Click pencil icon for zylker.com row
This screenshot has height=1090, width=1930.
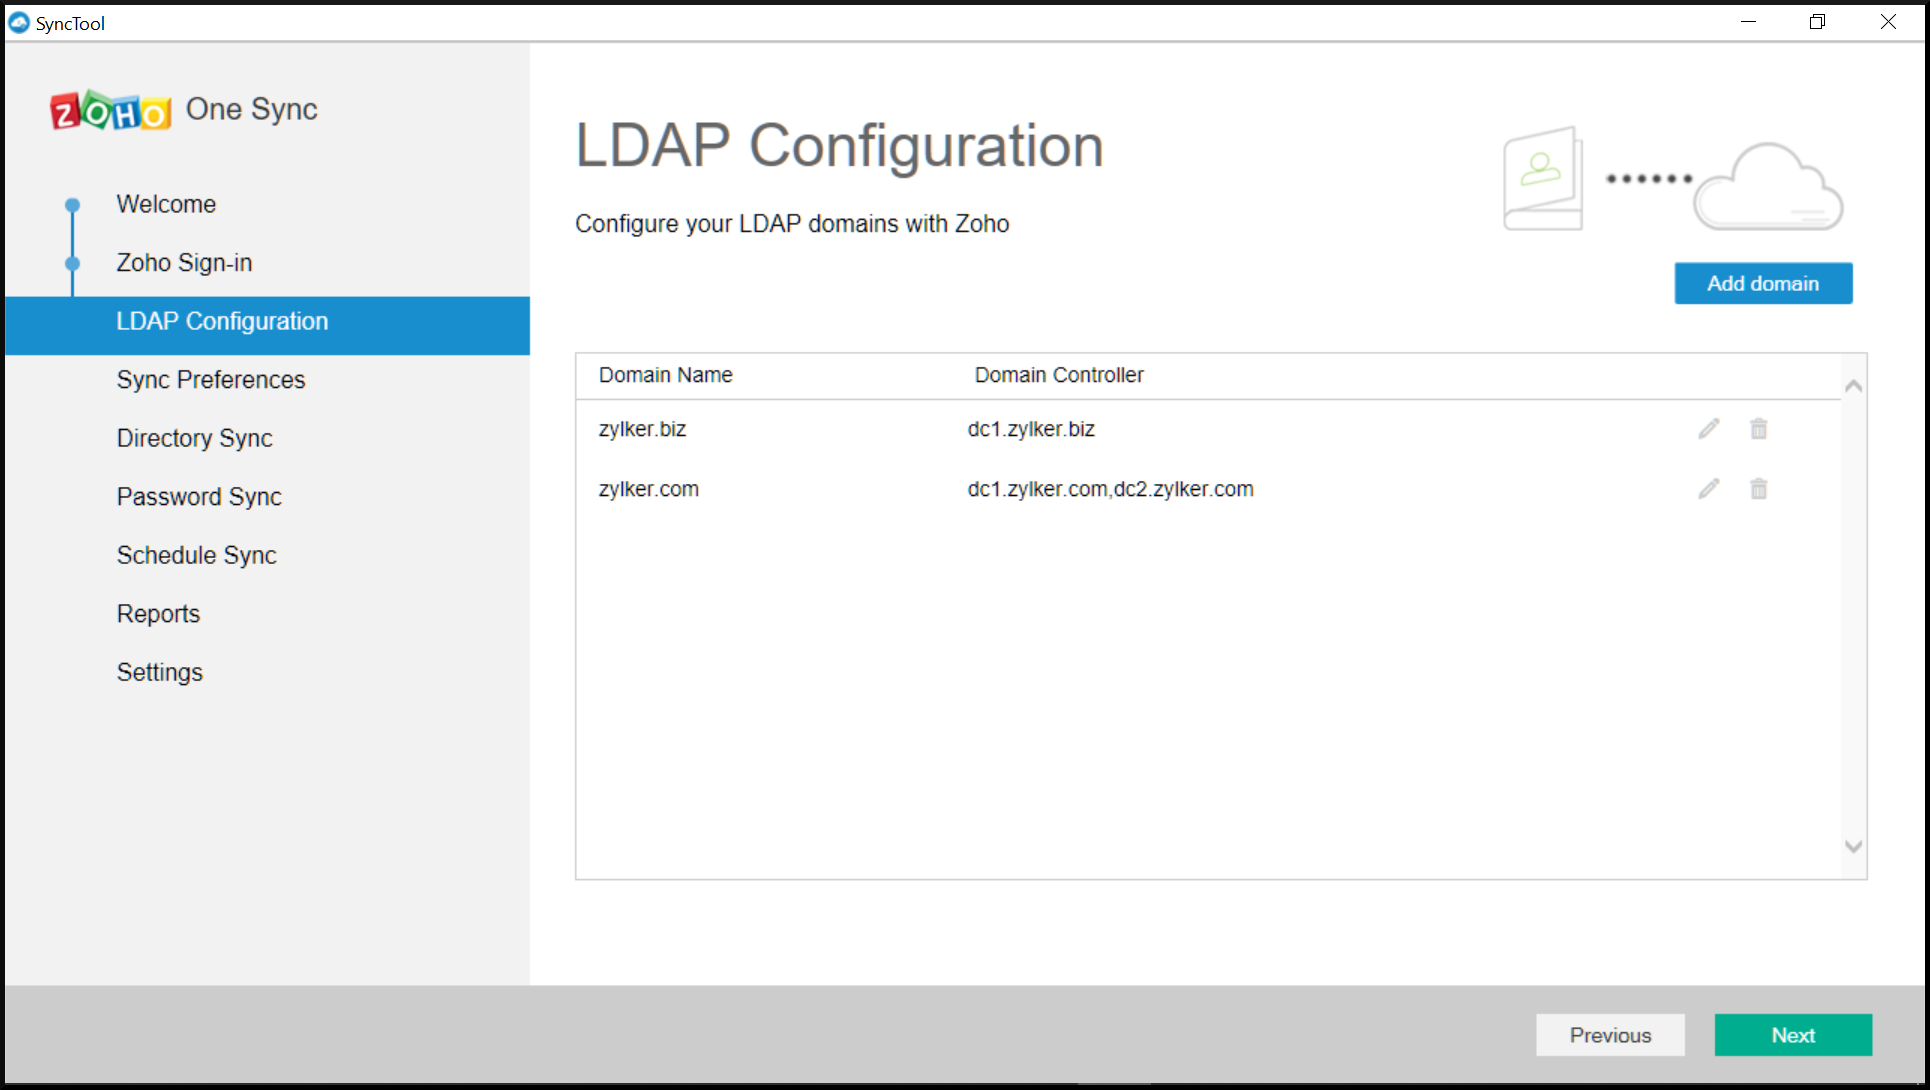tap(1709, 489)
